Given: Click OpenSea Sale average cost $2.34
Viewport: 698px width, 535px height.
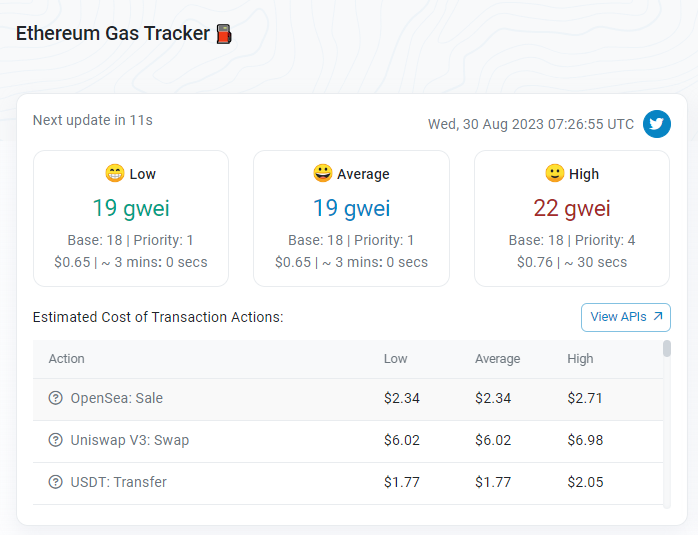Looking at the screenshot, I should (x=493, y=398).
